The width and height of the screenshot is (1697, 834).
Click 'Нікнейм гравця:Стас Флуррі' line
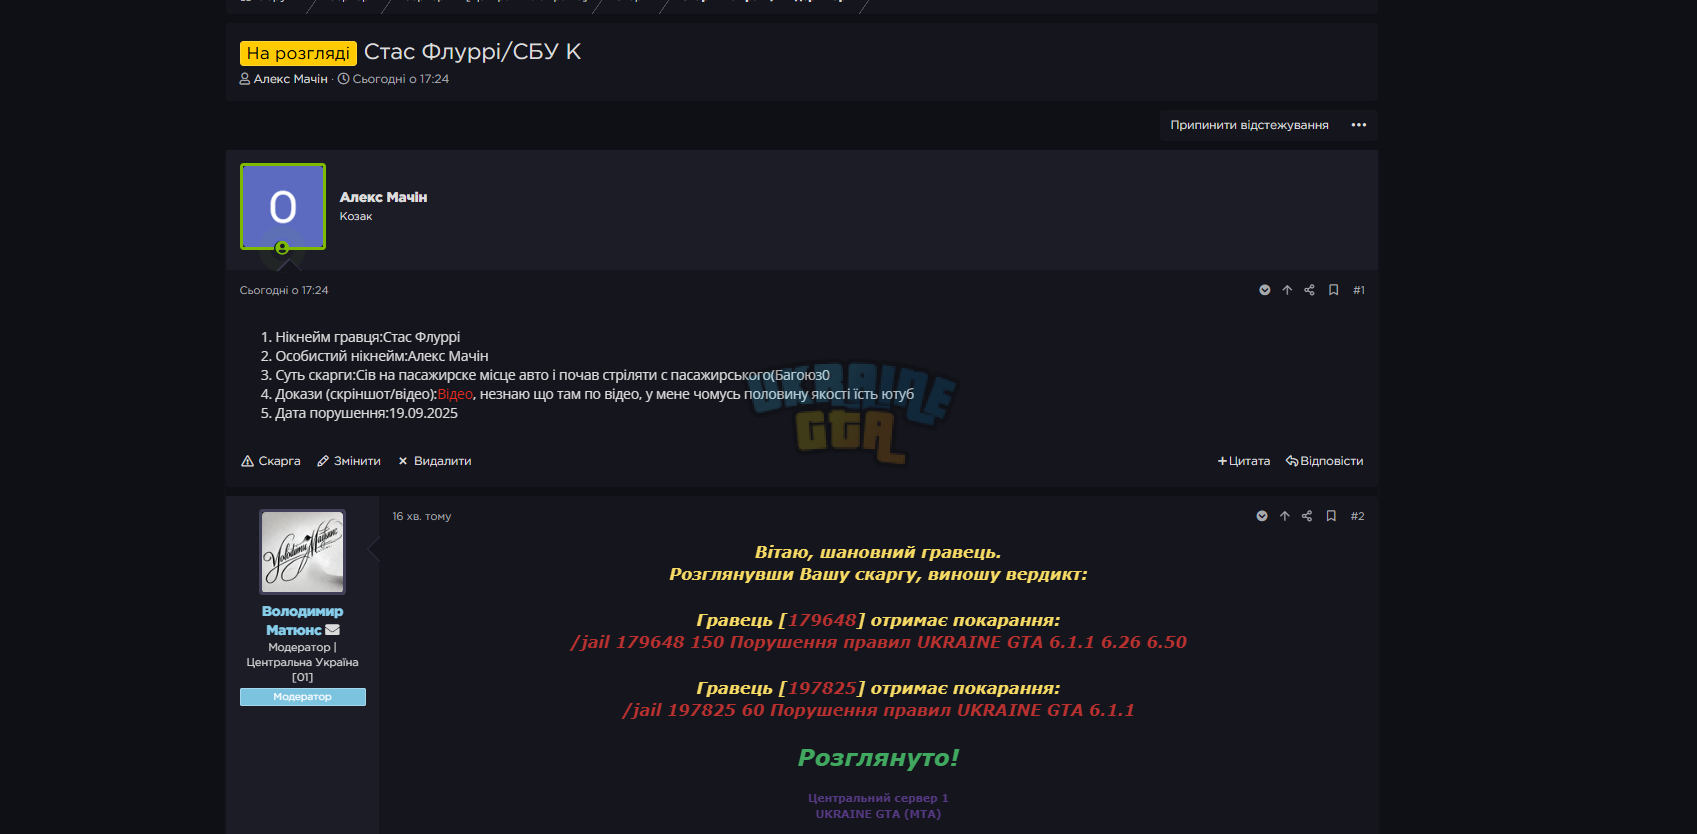pos(367,337)
